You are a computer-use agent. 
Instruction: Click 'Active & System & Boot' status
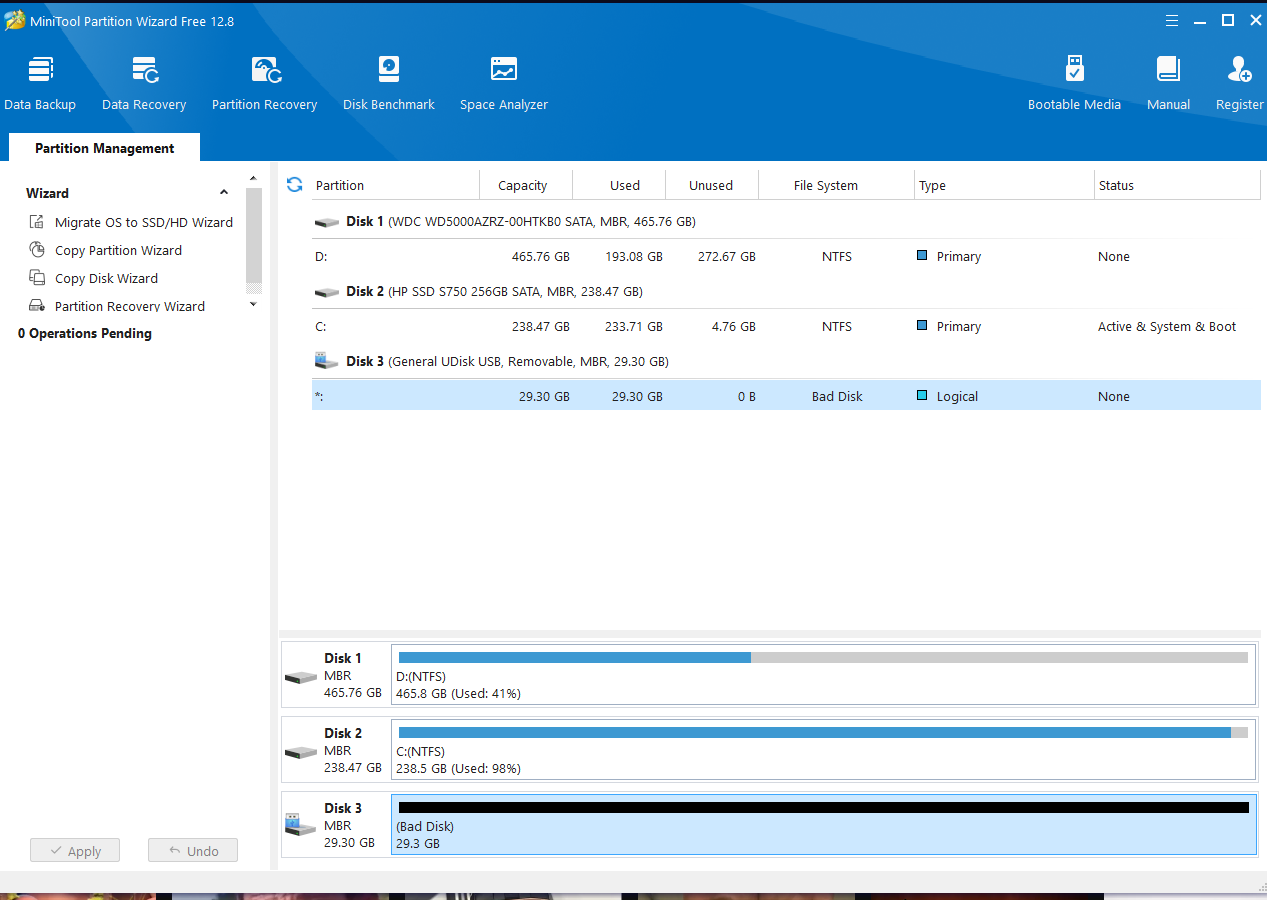(x=1167, y=326)
